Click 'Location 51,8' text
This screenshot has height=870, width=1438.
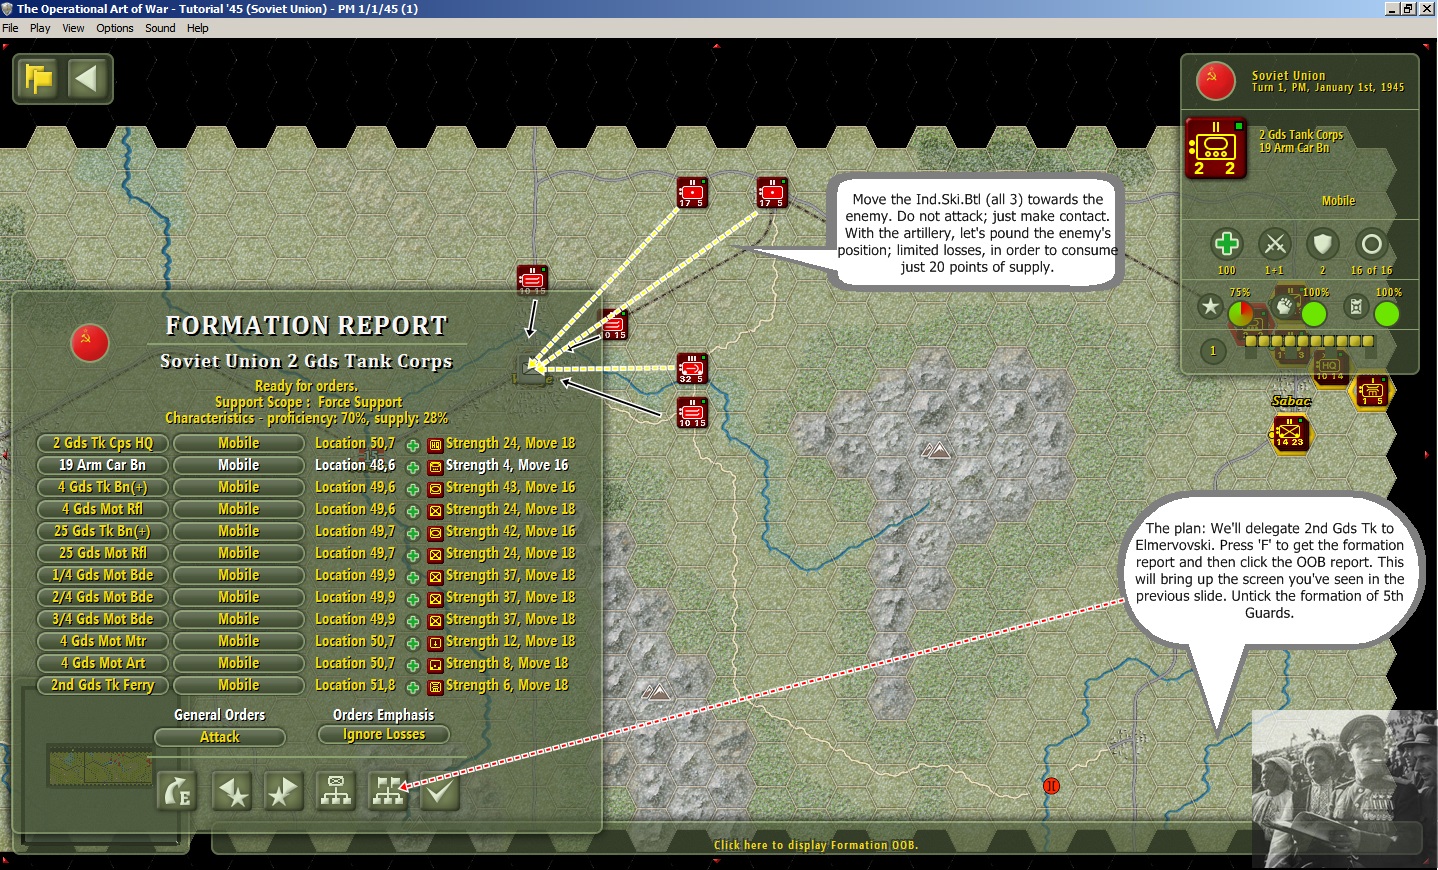[x=355, y=685]
